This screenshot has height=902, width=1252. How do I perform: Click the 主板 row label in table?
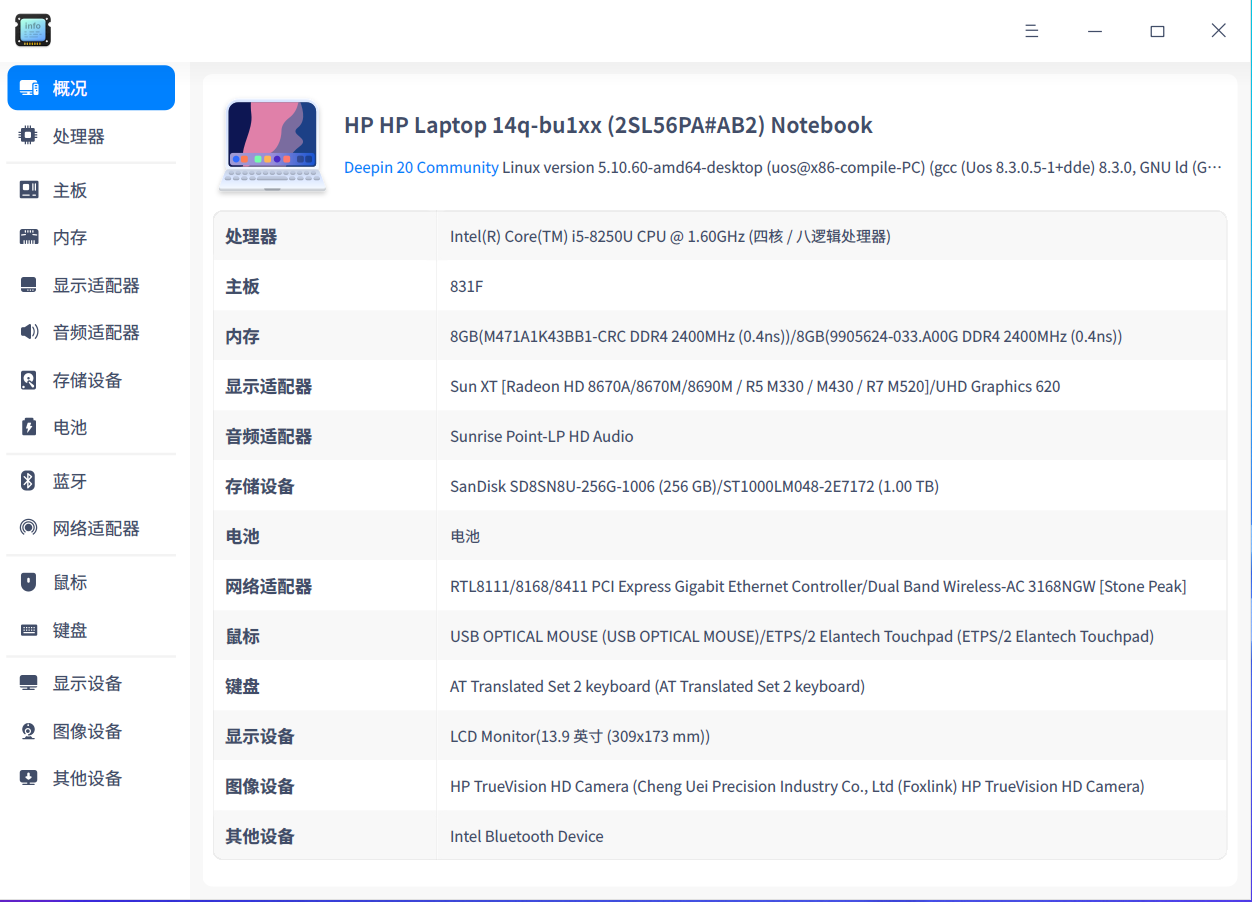[242, 286]
